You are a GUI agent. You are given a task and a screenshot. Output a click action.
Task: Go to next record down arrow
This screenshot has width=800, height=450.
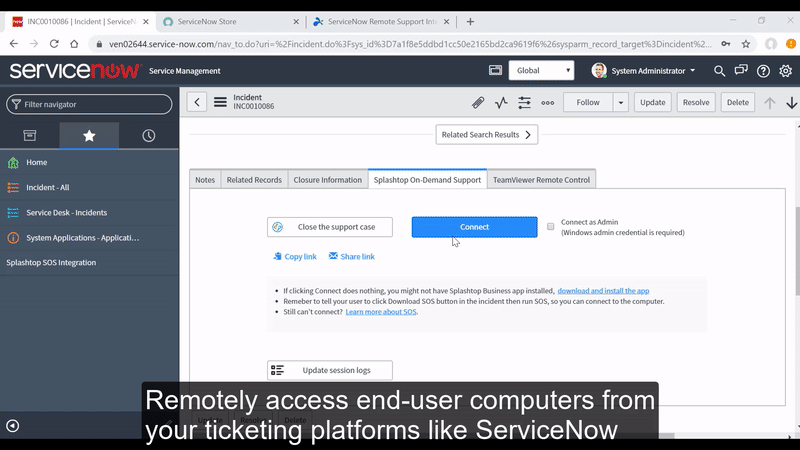point(791,103)
